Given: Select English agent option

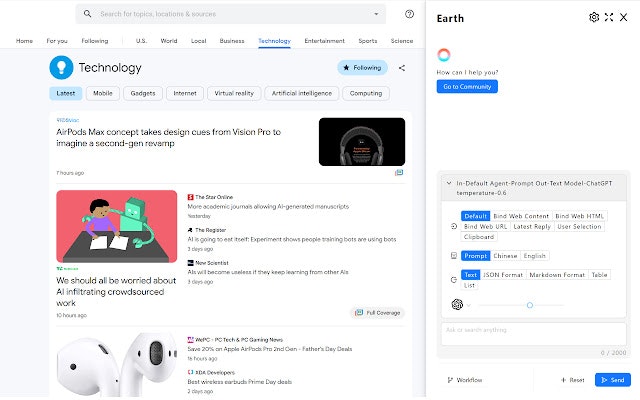Looking at the screenshot, I should coord(534,256).
